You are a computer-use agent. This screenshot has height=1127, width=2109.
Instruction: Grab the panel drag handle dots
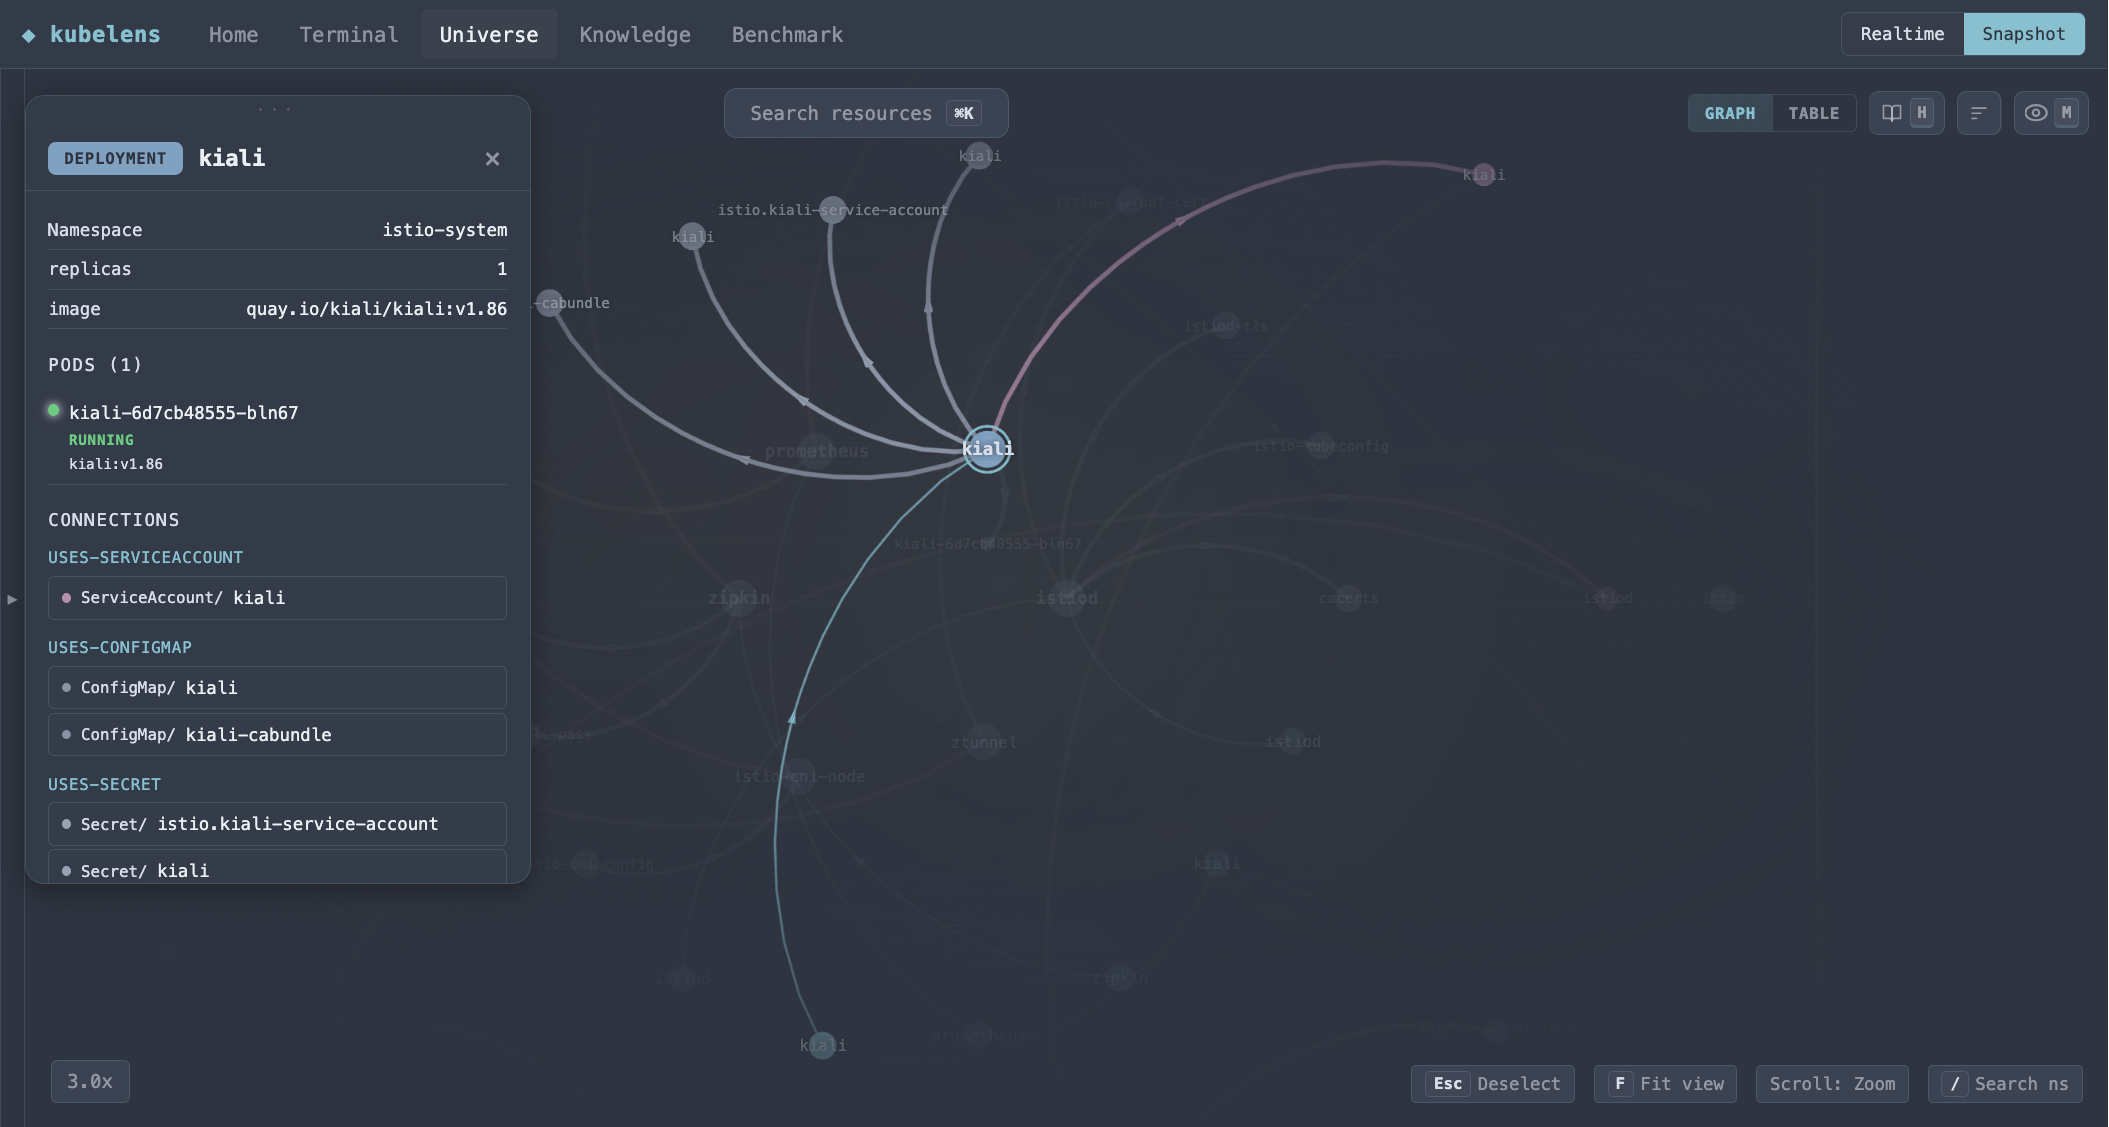(274, 109)
